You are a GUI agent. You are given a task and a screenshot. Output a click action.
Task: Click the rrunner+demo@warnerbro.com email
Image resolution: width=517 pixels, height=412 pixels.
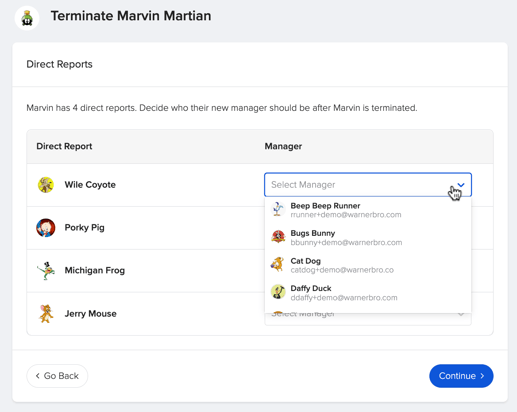(346, 215)
